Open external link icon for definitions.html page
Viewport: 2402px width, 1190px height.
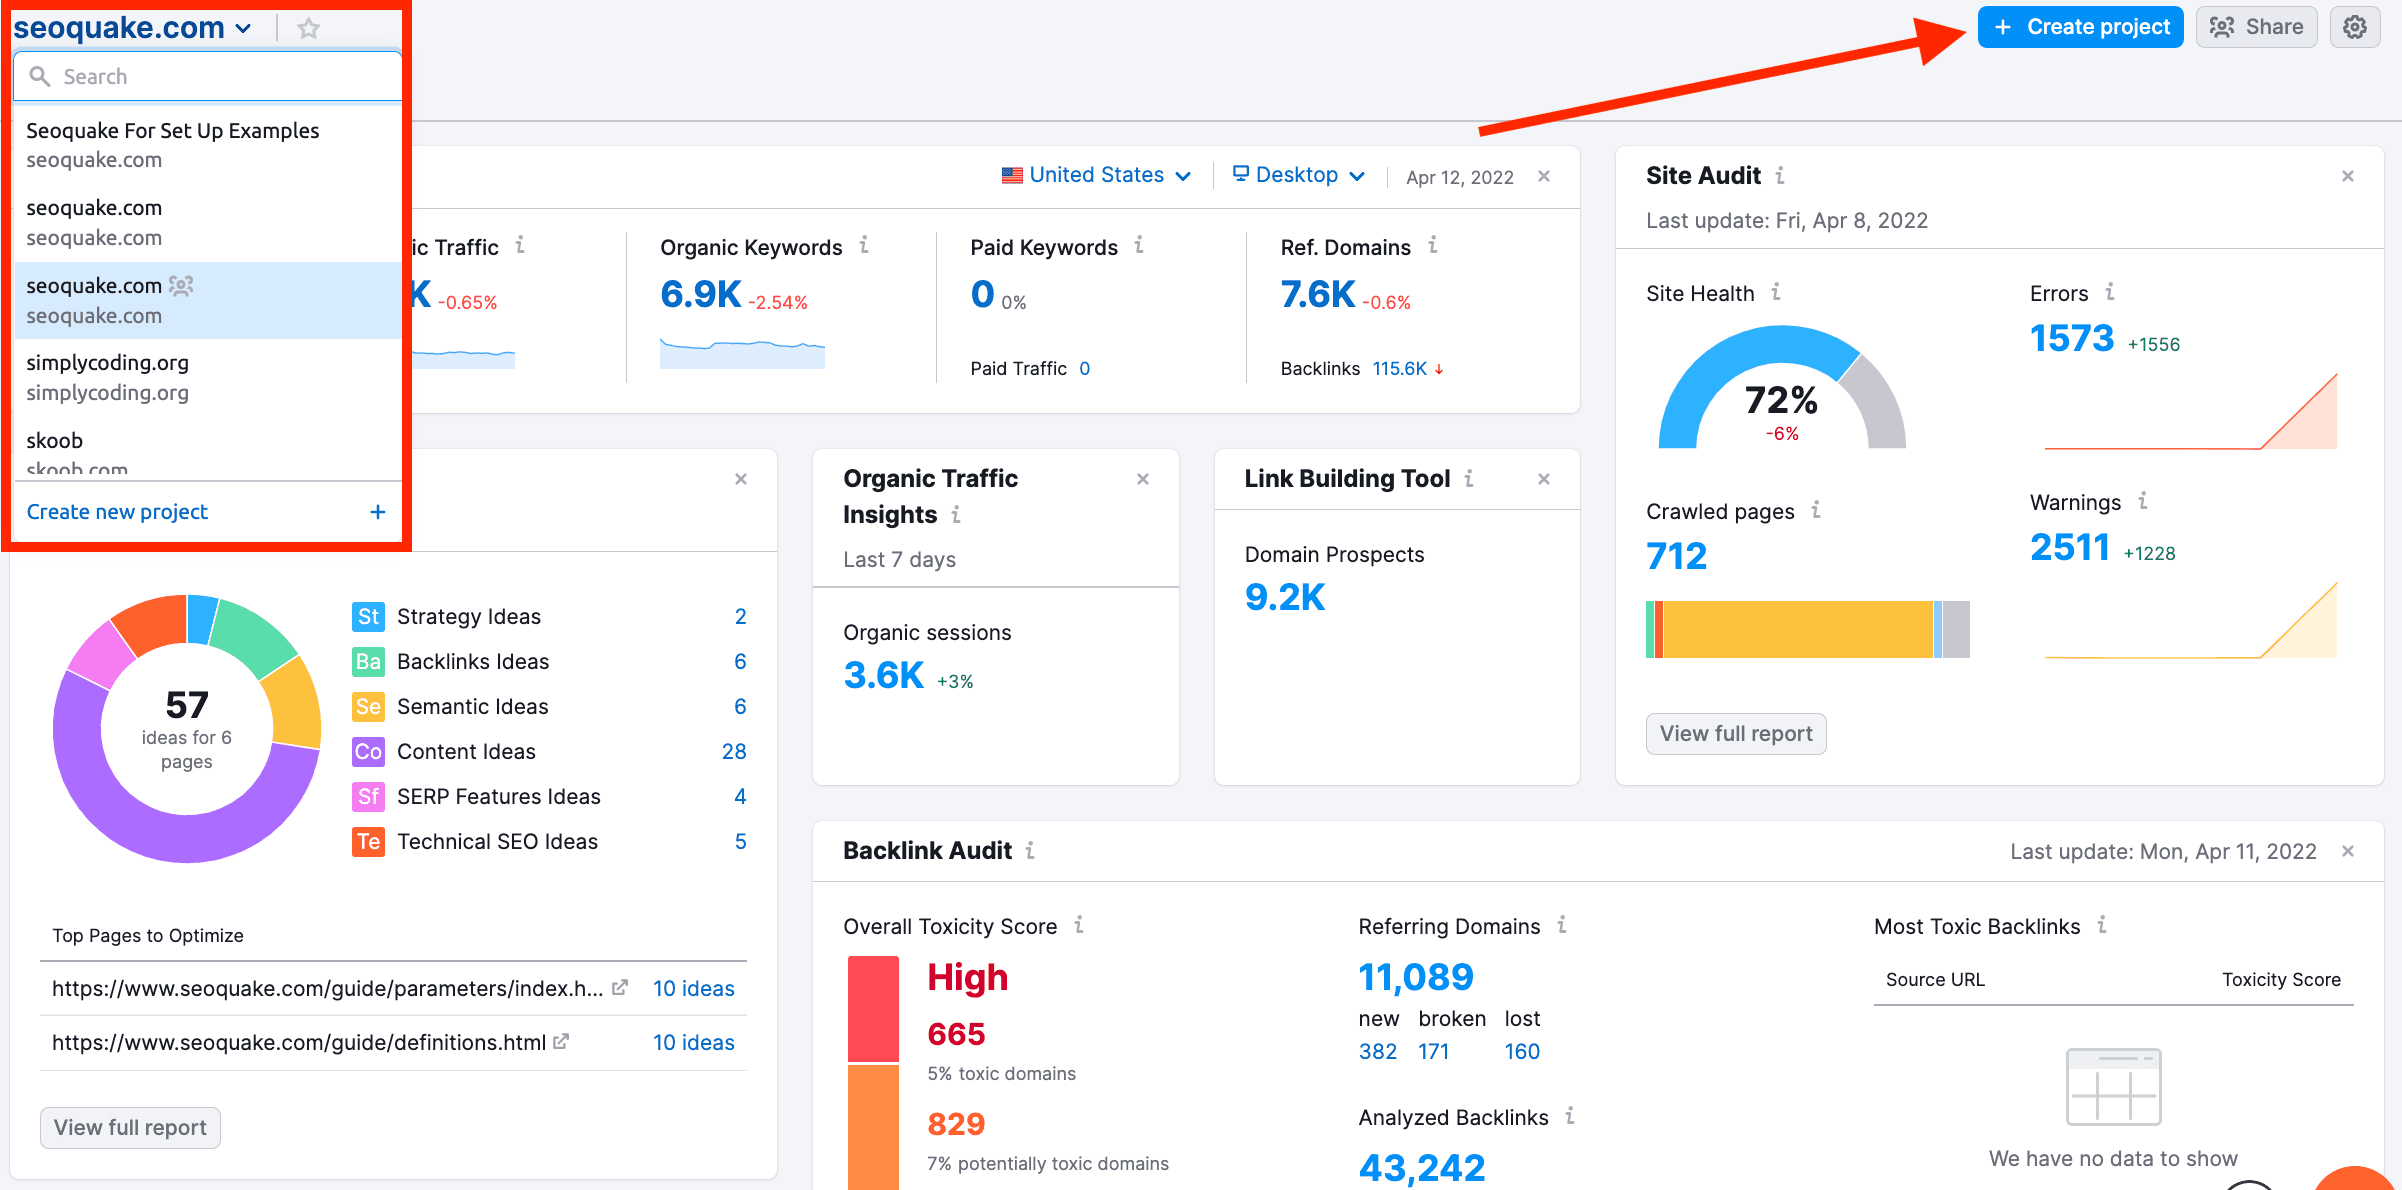tap(561, 1042)
